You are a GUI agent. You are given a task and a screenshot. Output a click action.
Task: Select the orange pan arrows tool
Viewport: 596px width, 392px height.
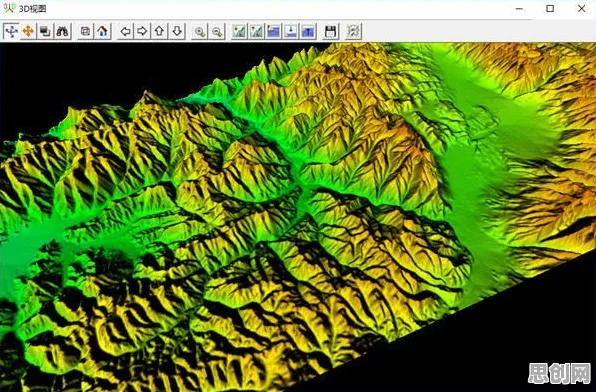[x=28, y=31]
